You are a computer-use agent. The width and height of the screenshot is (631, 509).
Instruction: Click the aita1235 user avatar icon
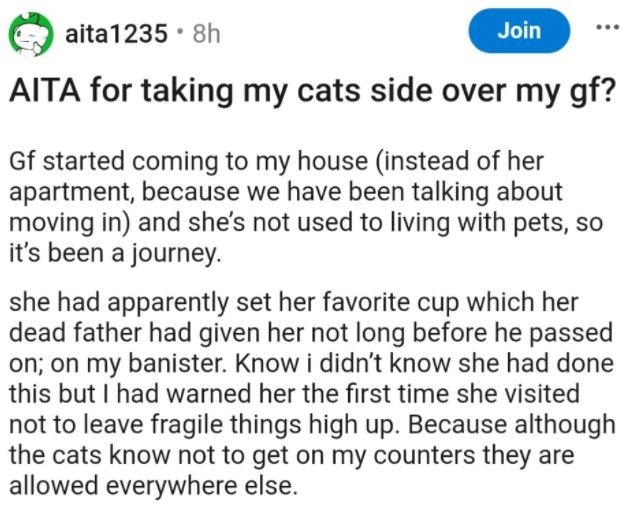[x=30, y=32]
